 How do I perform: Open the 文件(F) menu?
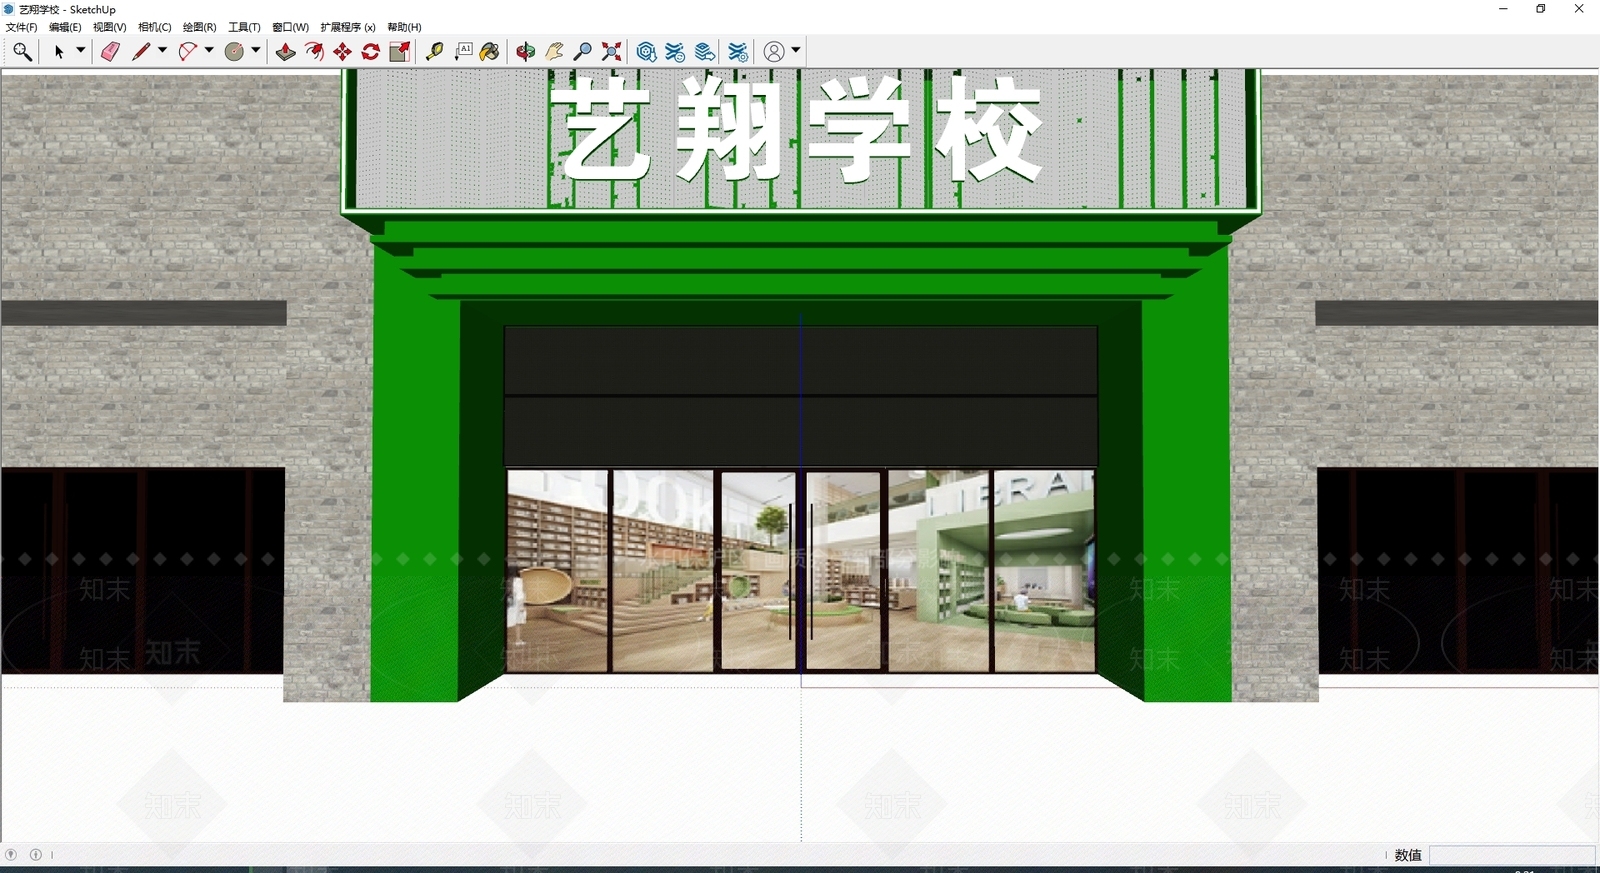21,27
